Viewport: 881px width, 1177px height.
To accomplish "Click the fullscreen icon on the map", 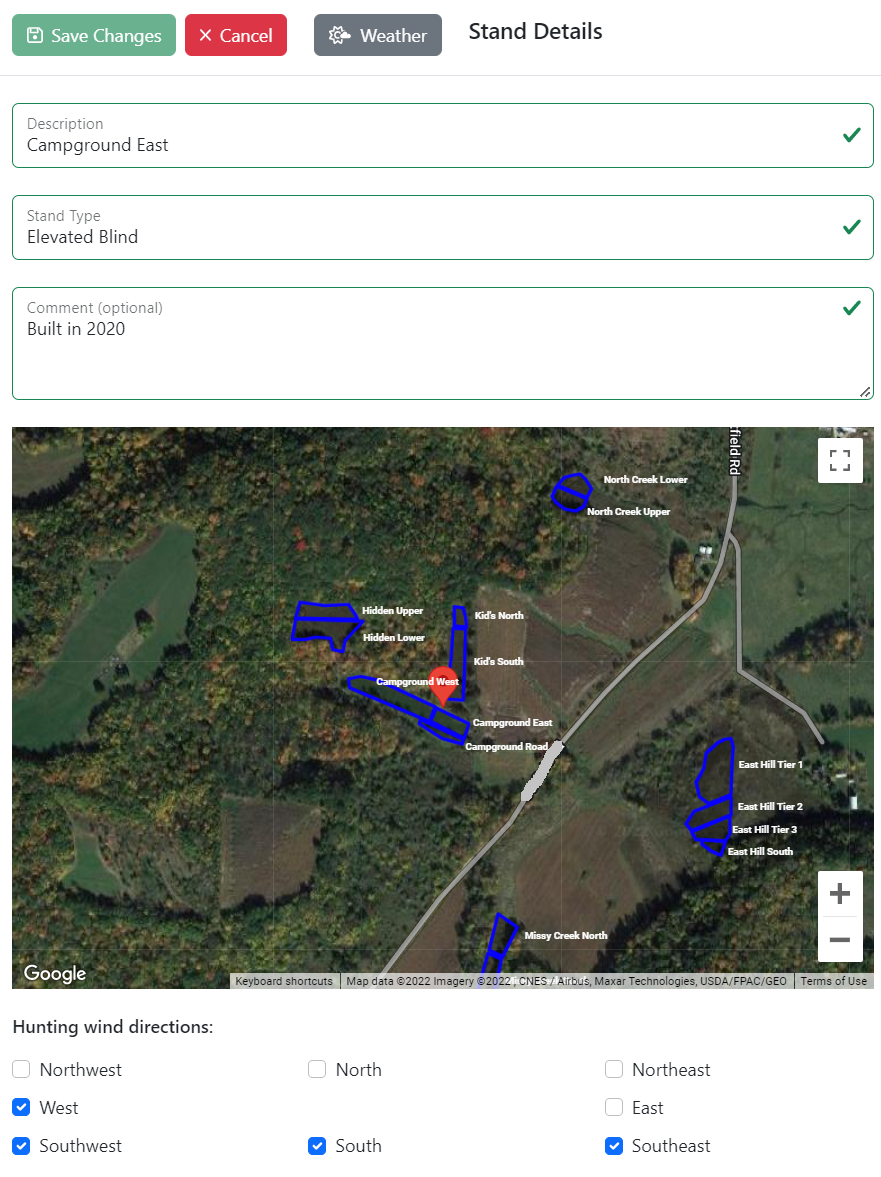I will [x=840, y=460].
